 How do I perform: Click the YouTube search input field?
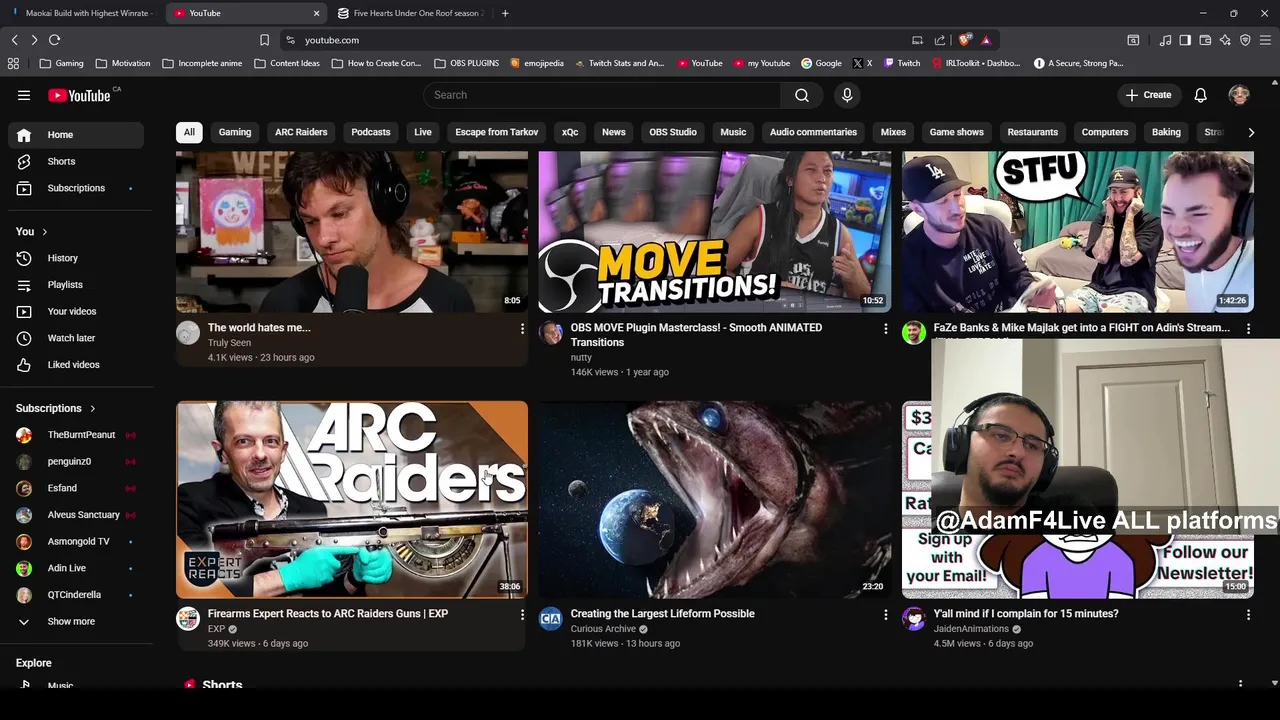(x=602, y=95)
